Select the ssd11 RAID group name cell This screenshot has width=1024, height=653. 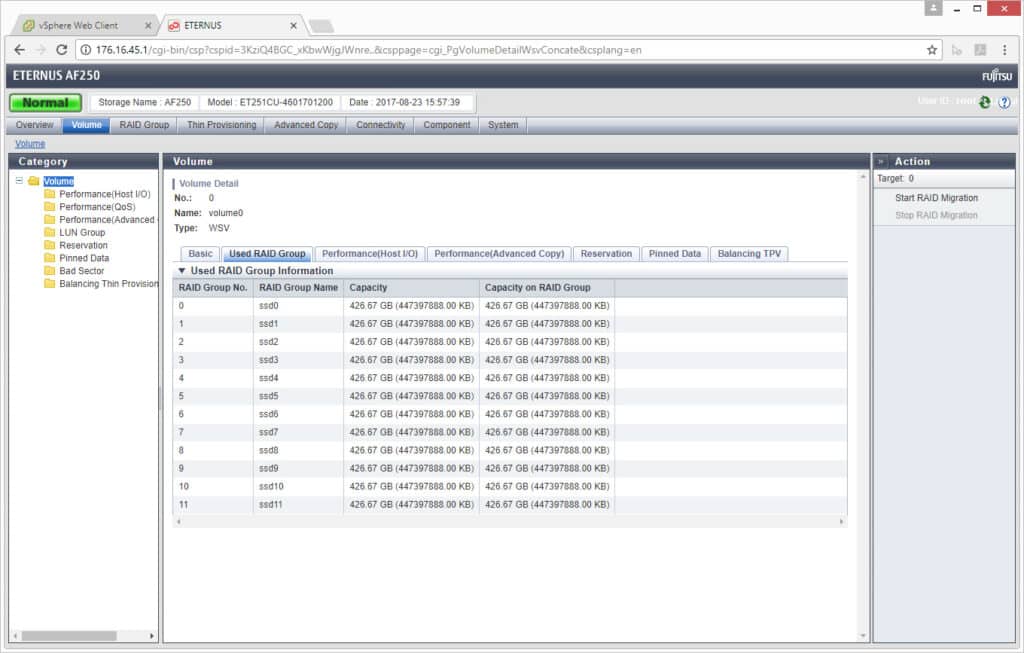point(298,504)
